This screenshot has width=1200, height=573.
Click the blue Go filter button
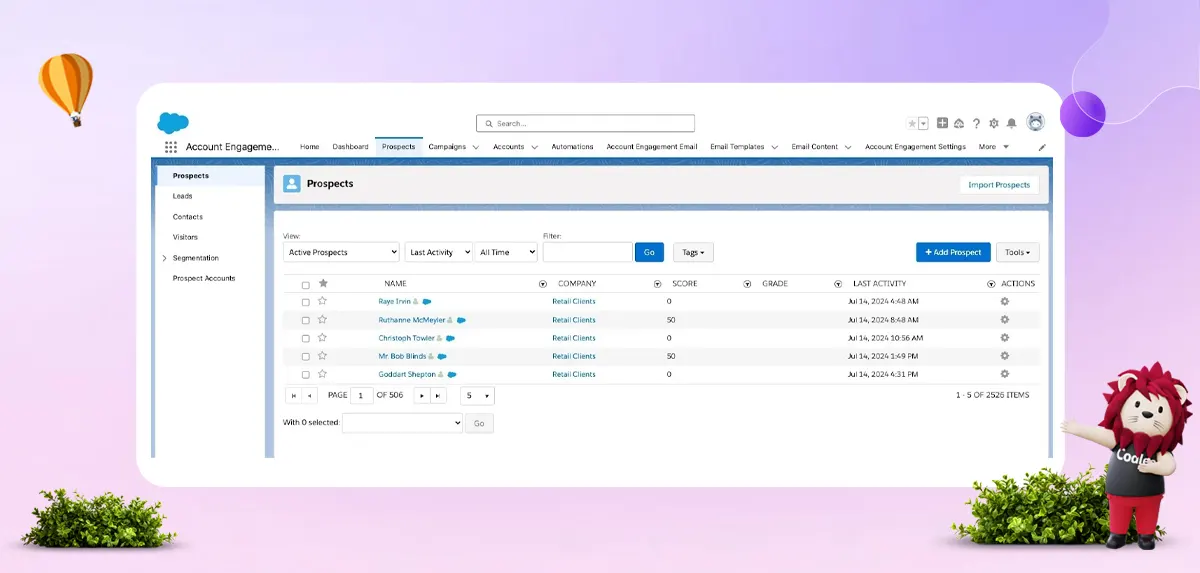pyautogui.click(x=649, y=252)
